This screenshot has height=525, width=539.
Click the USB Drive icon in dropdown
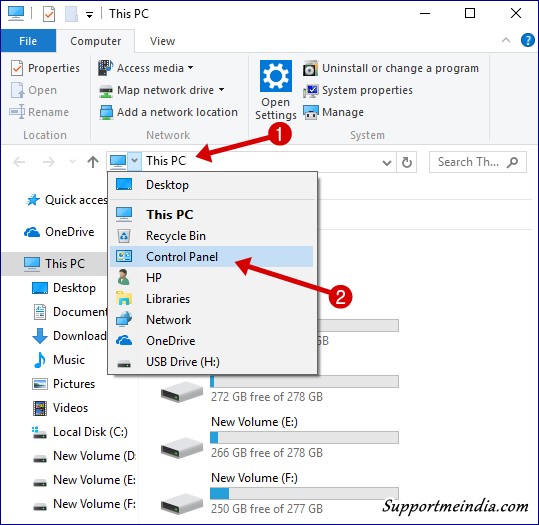point(124,363)
